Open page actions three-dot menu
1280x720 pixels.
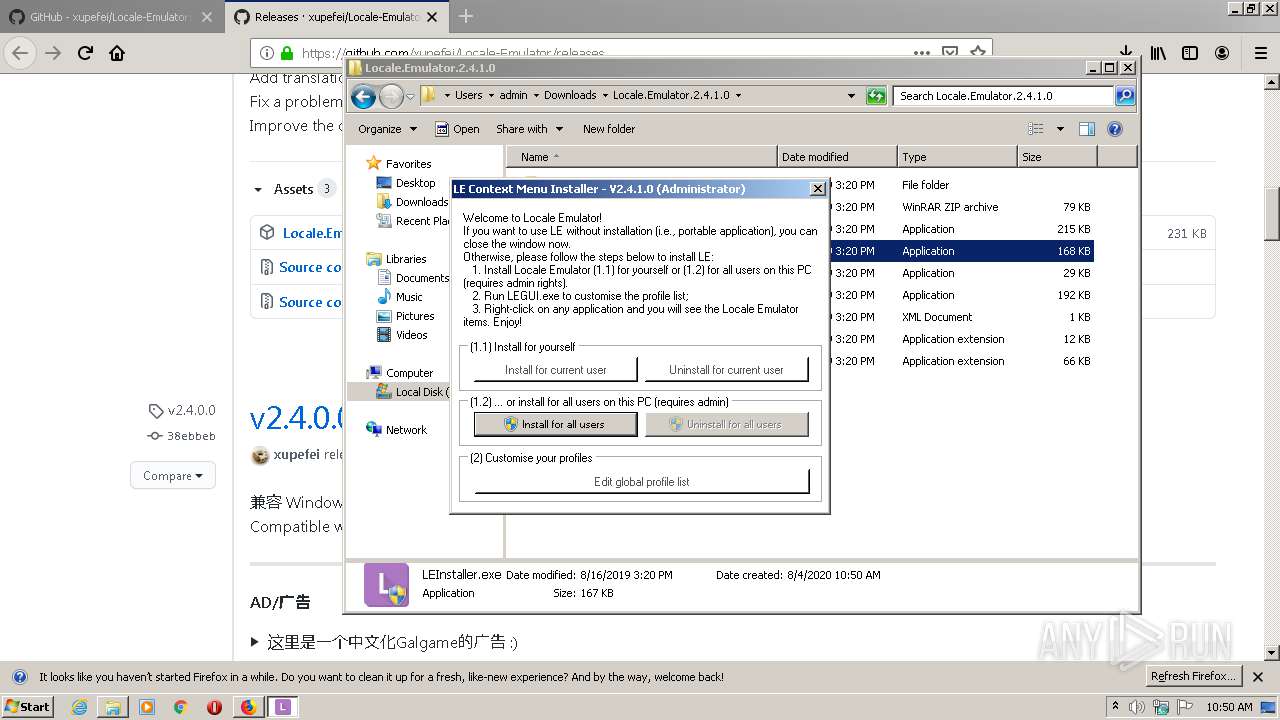[923, 52]
